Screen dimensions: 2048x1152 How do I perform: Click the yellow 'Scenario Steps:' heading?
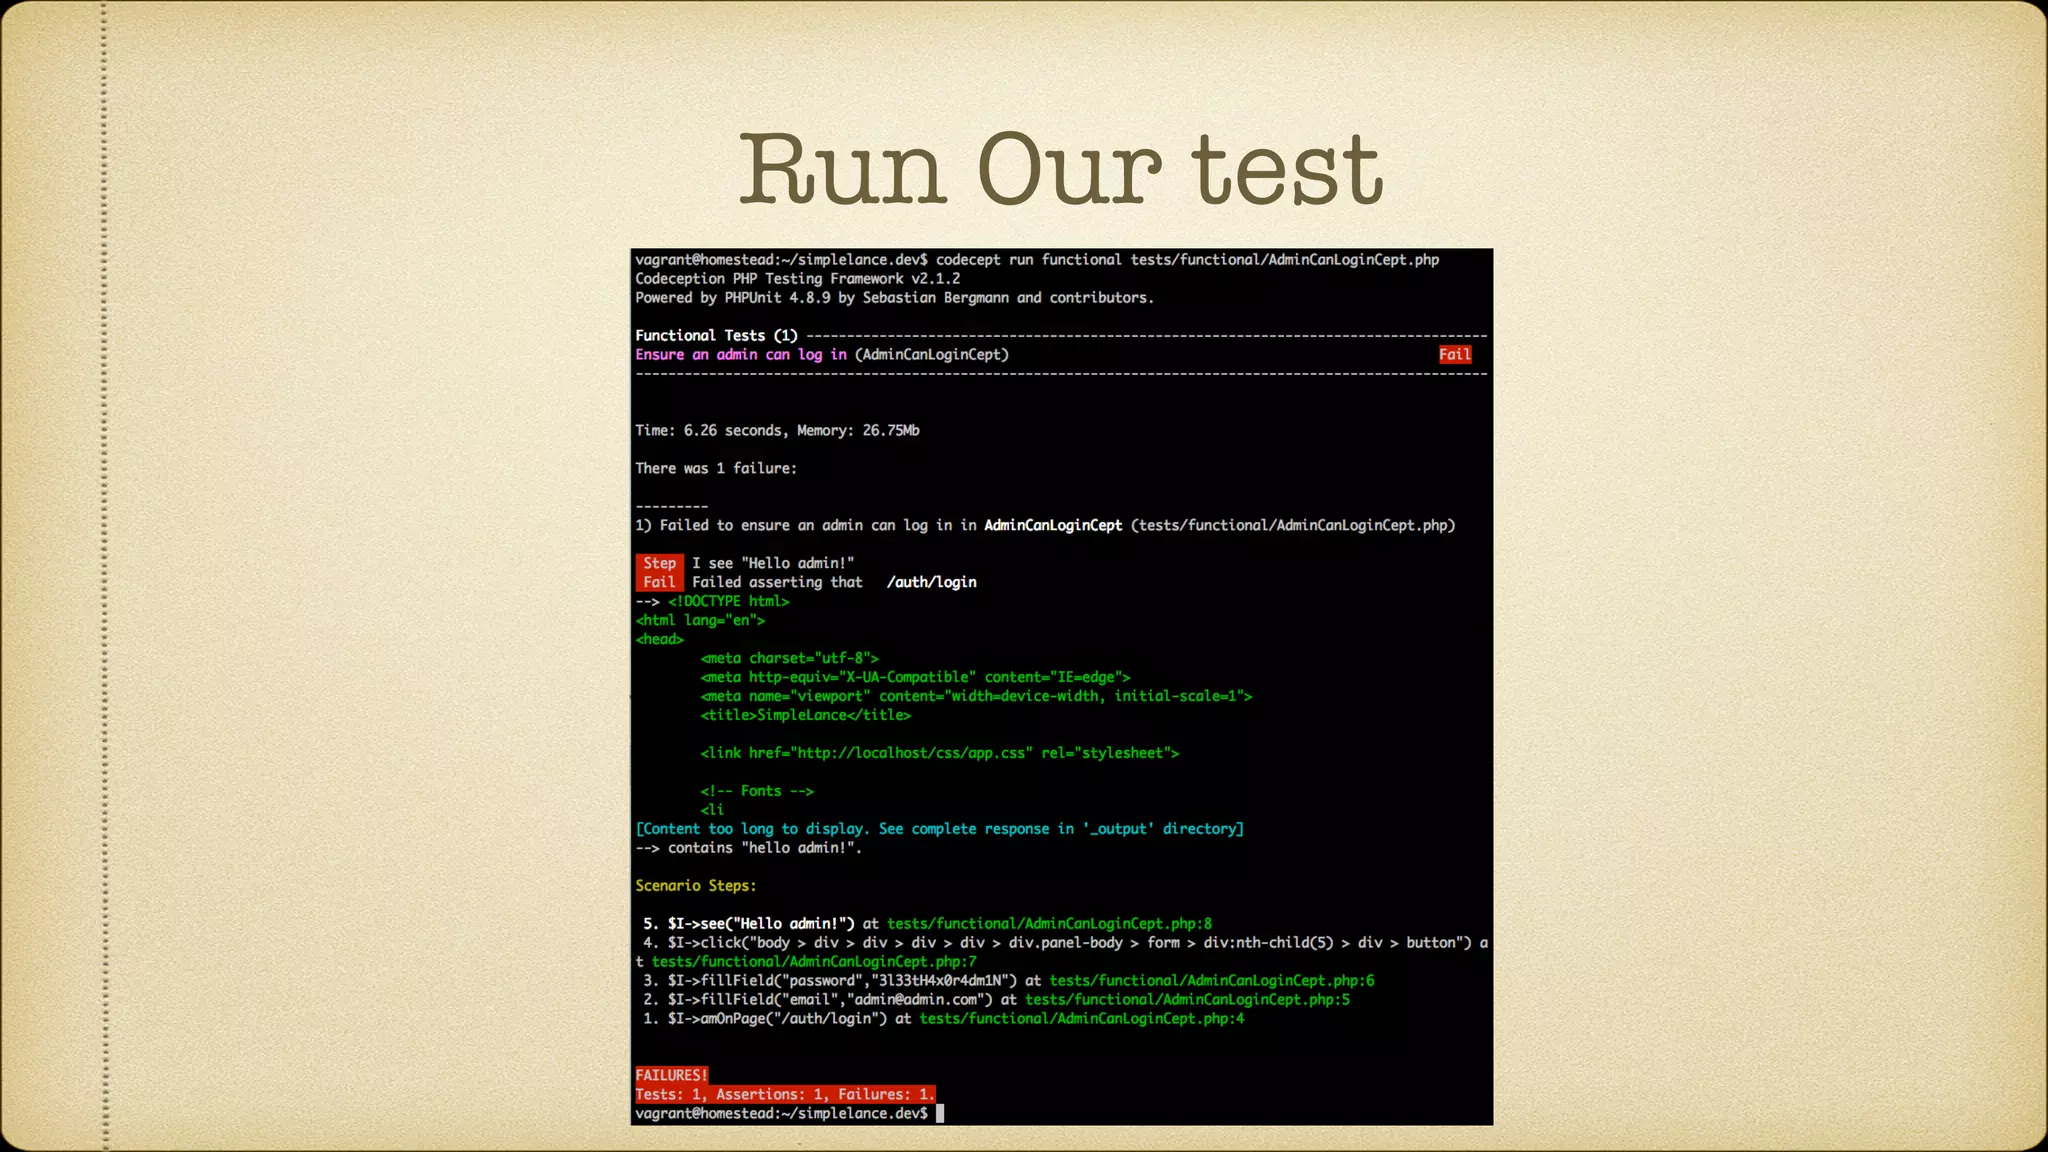click(x=695, y=886)
